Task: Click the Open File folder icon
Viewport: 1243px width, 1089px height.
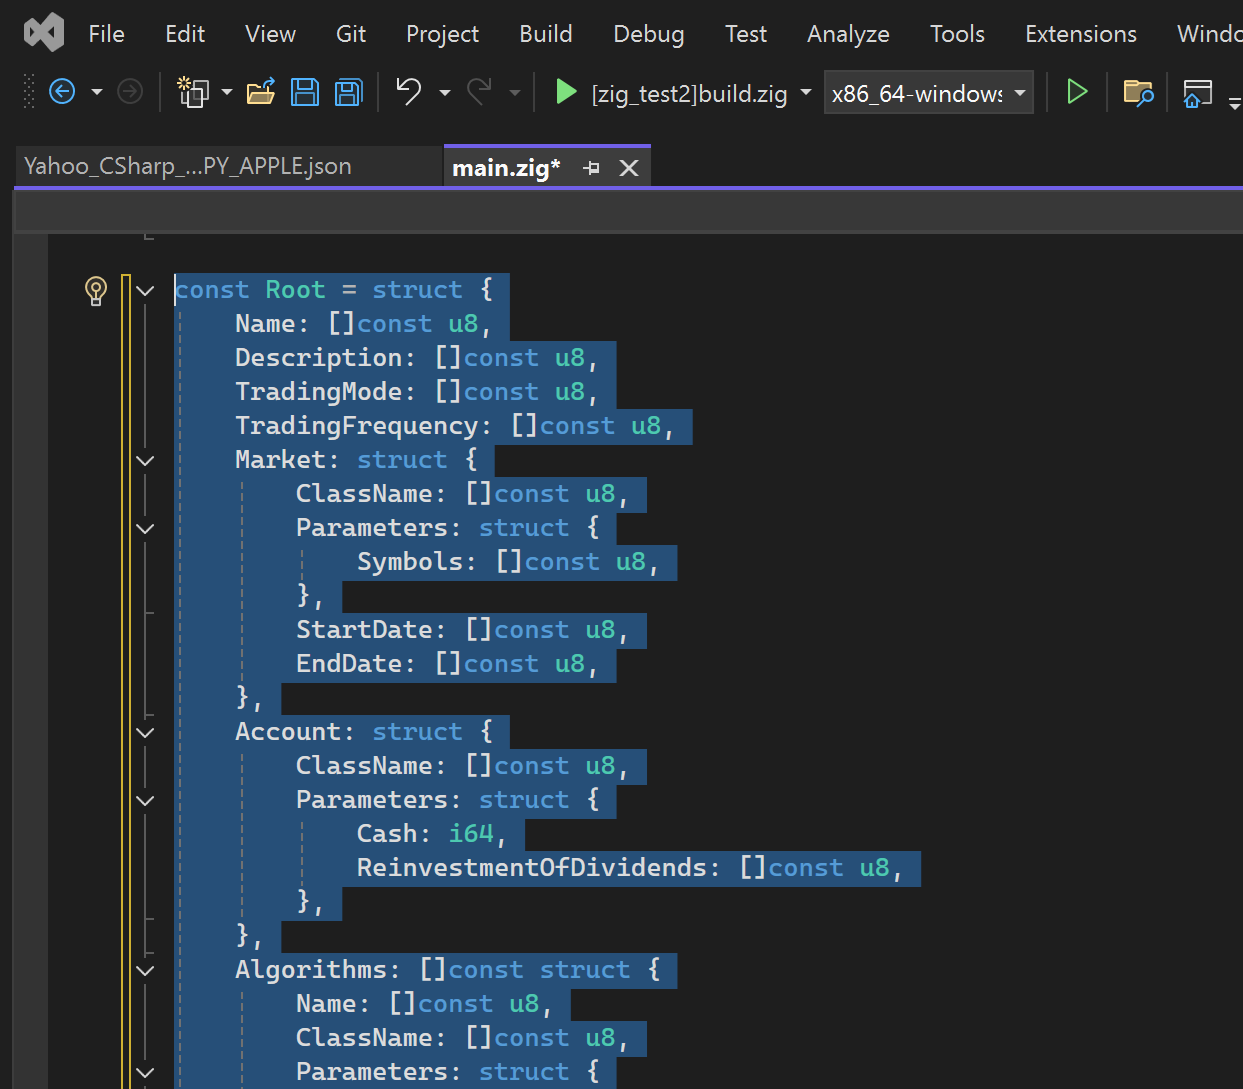Action: (x=260, y=92)
